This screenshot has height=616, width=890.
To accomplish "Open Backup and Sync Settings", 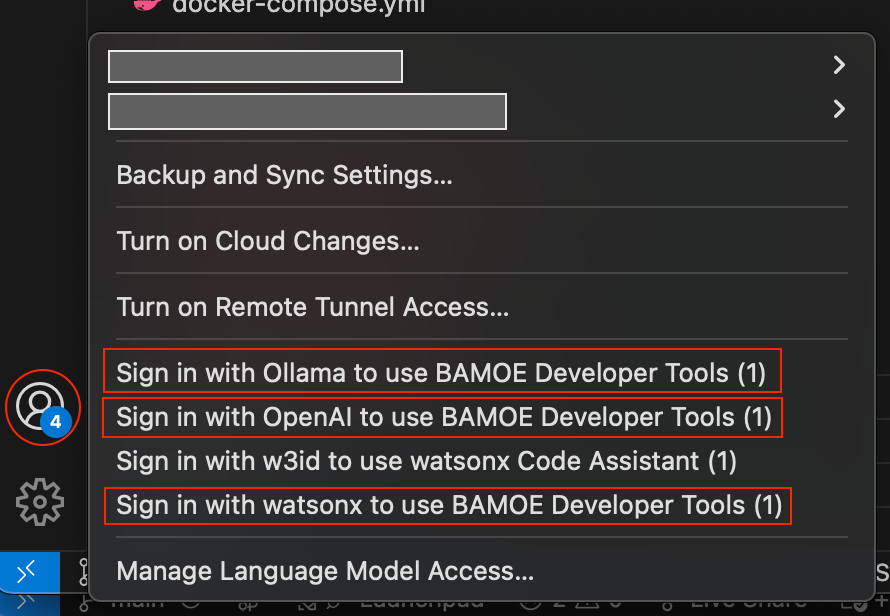I will [284, 175].
